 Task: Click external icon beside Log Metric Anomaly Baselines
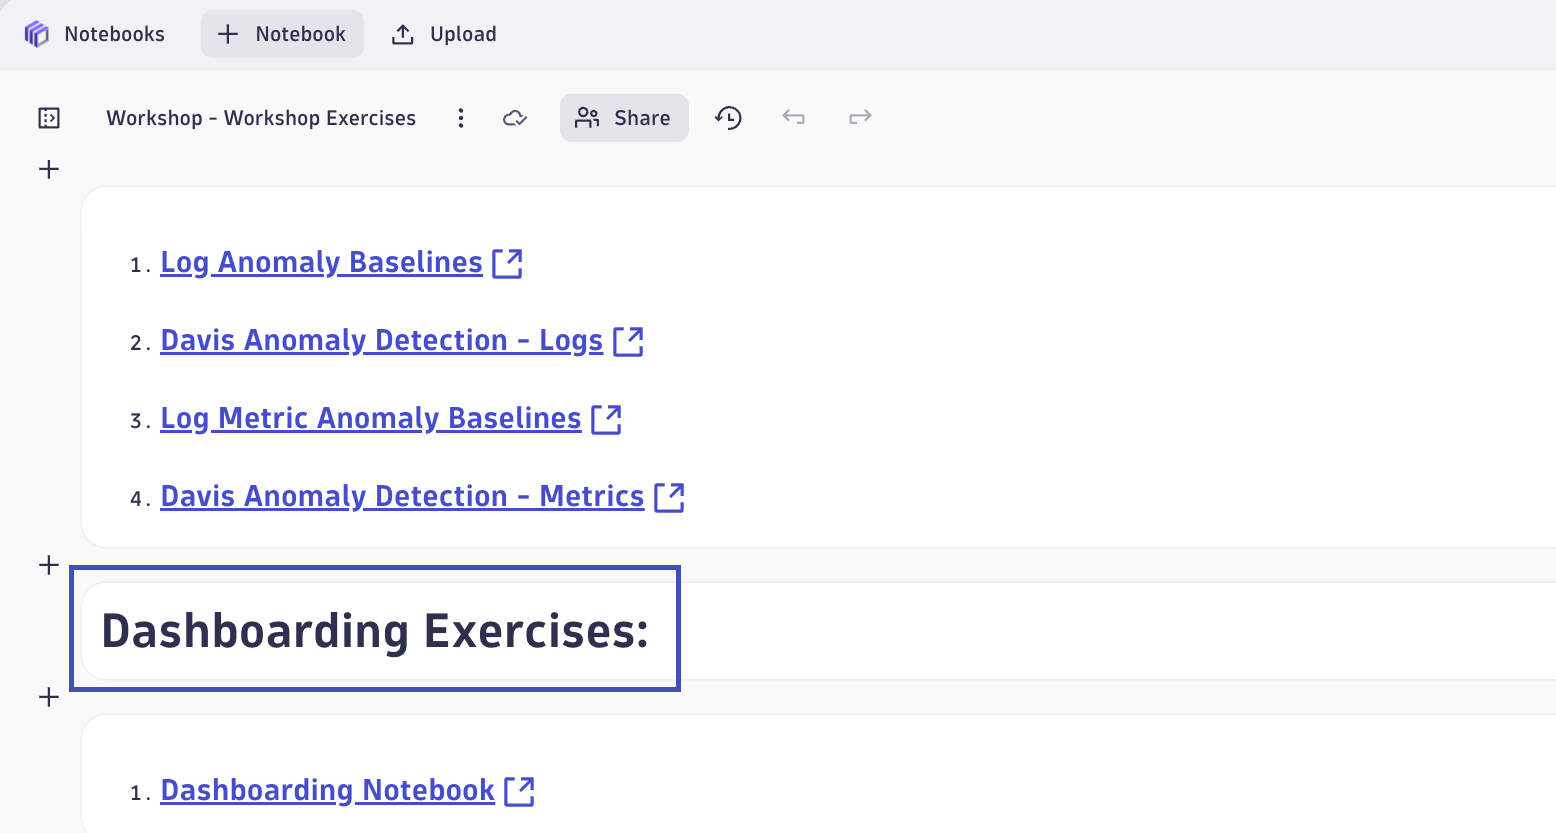606,419
